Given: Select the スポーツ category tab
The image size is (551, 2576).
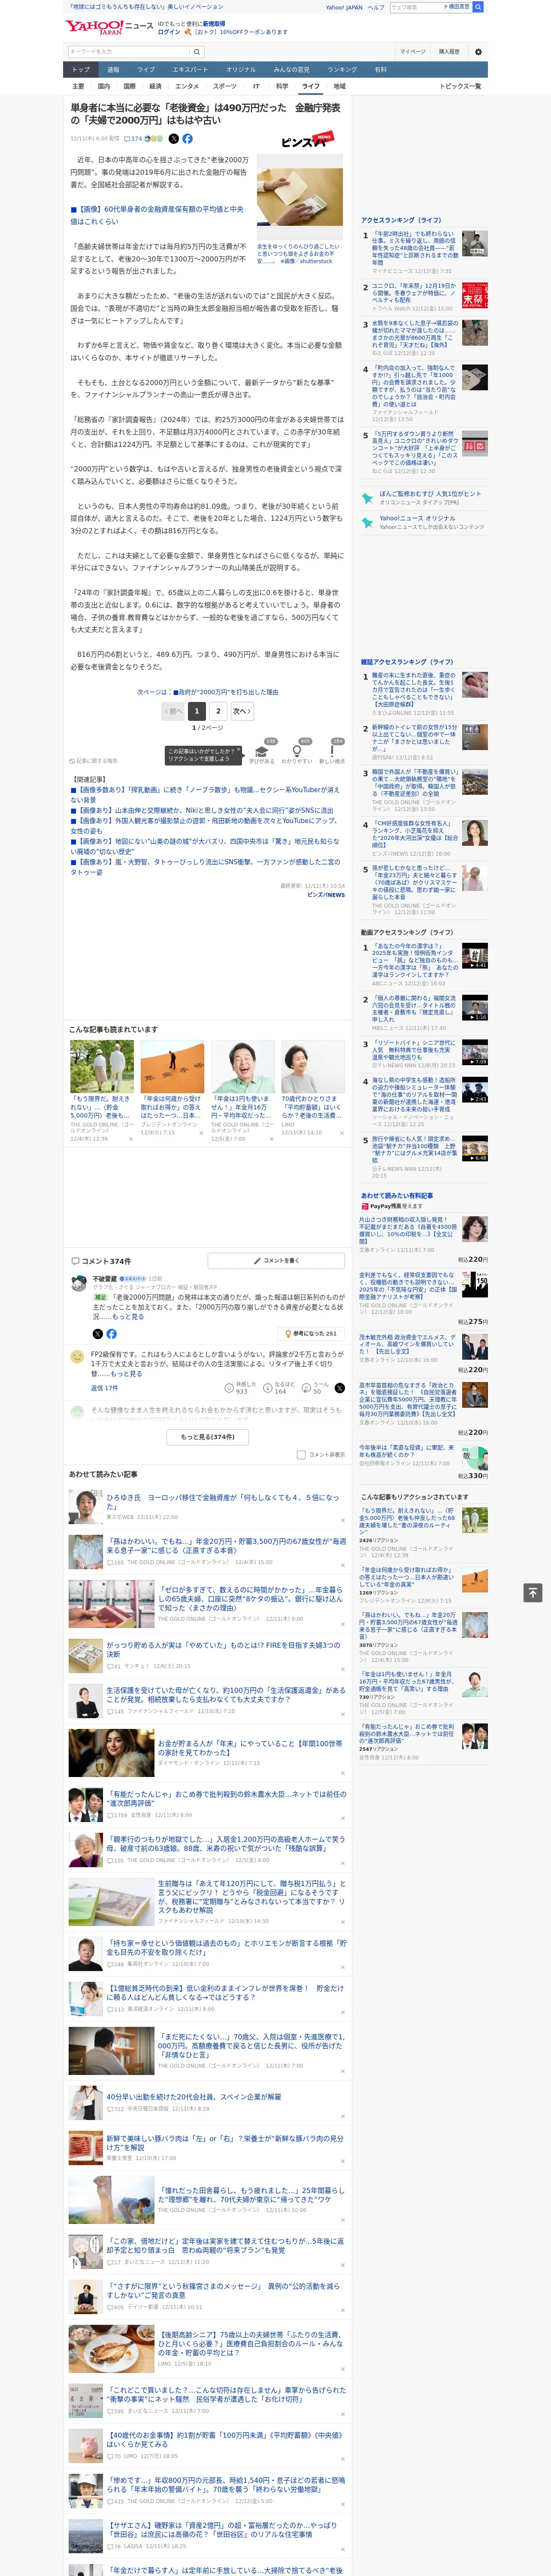Looking at the screenshot, I should point(225,86).
